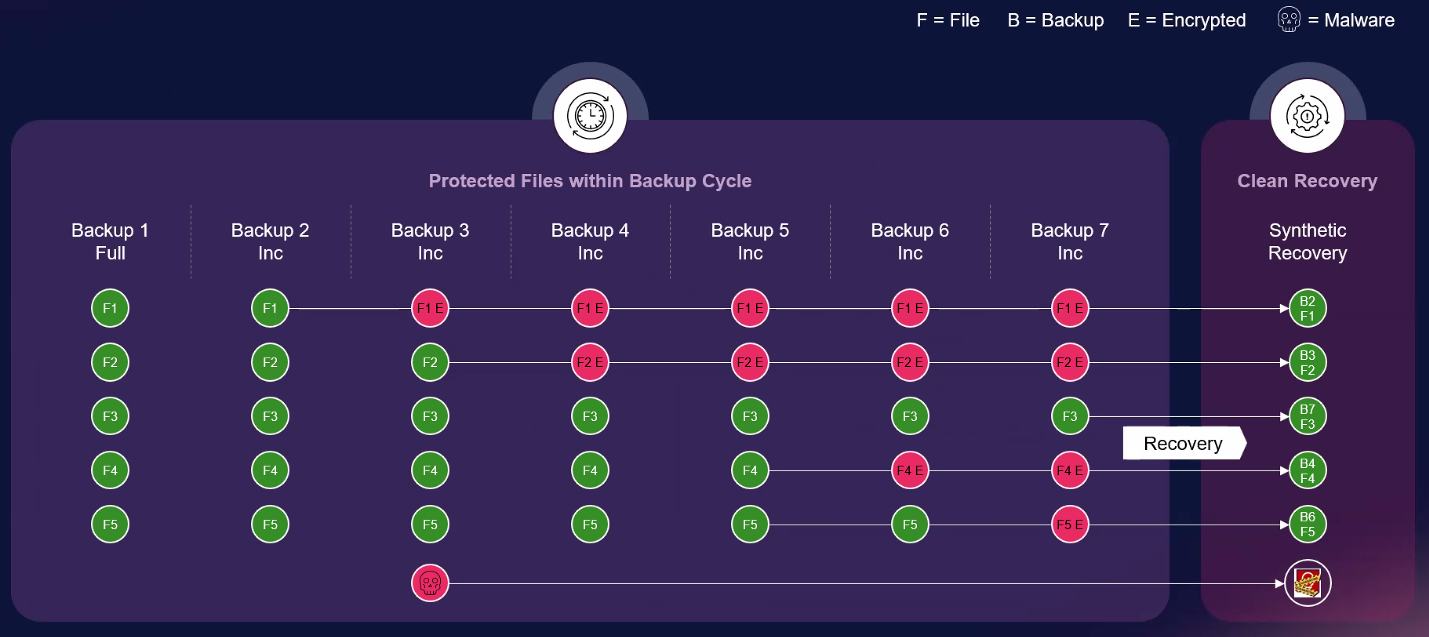Click the E = Encrypted legend entry
Screen dimensions: 1429x637
coord(1187,20)
